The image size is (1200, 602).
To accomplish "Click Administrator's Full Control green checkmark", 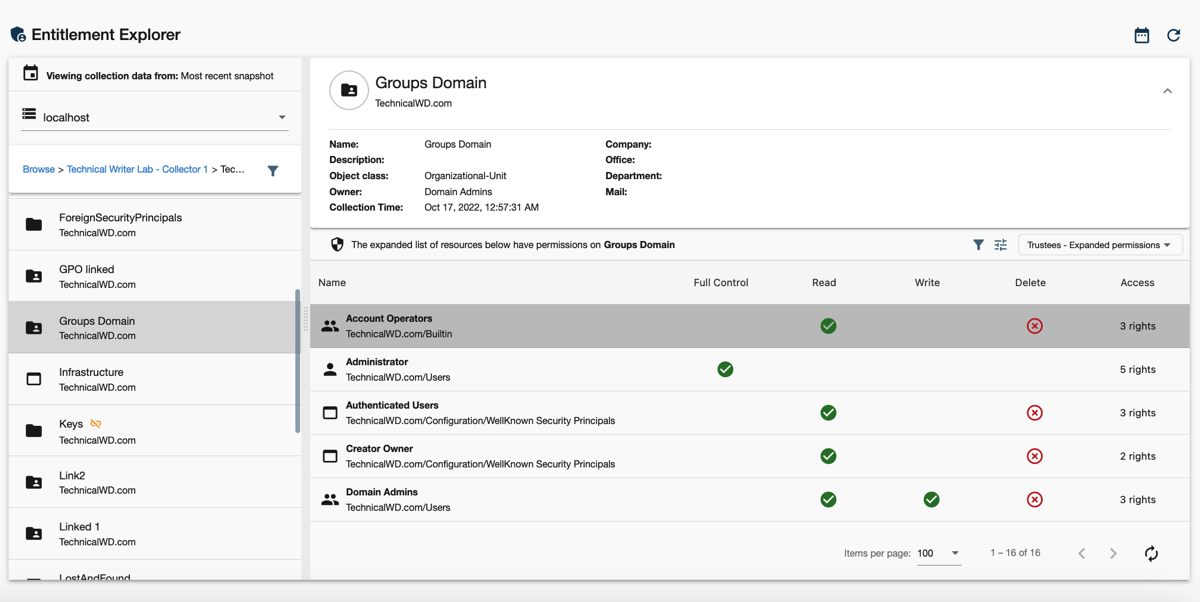I will [725, 369].
